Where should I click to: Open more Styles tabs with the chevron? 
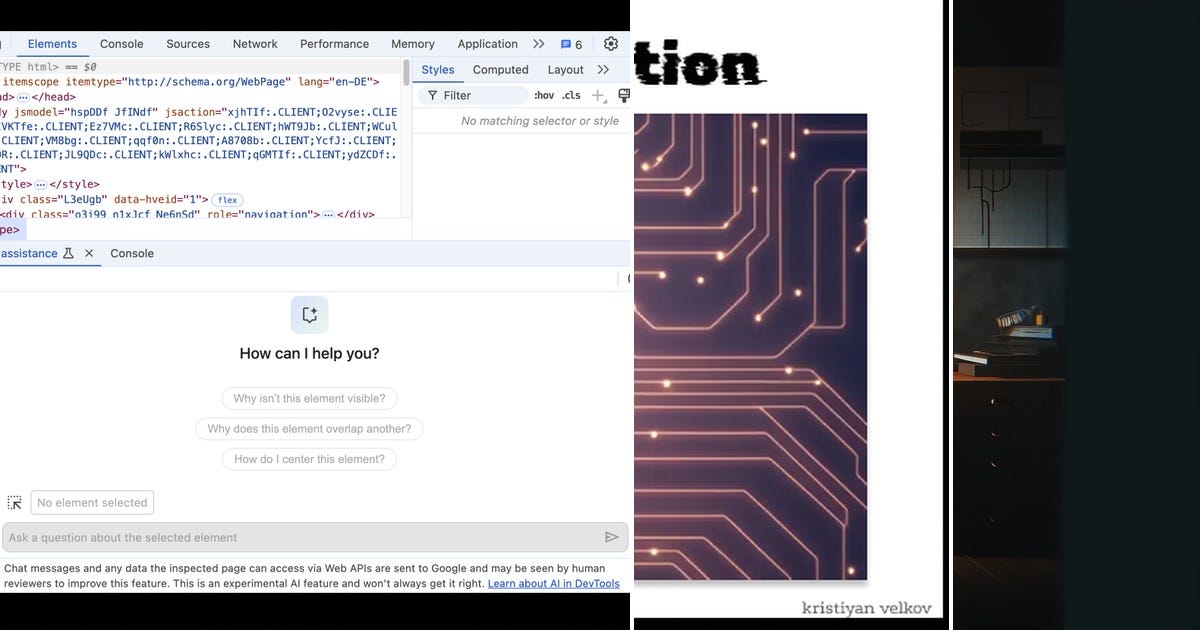click(603, 70)
